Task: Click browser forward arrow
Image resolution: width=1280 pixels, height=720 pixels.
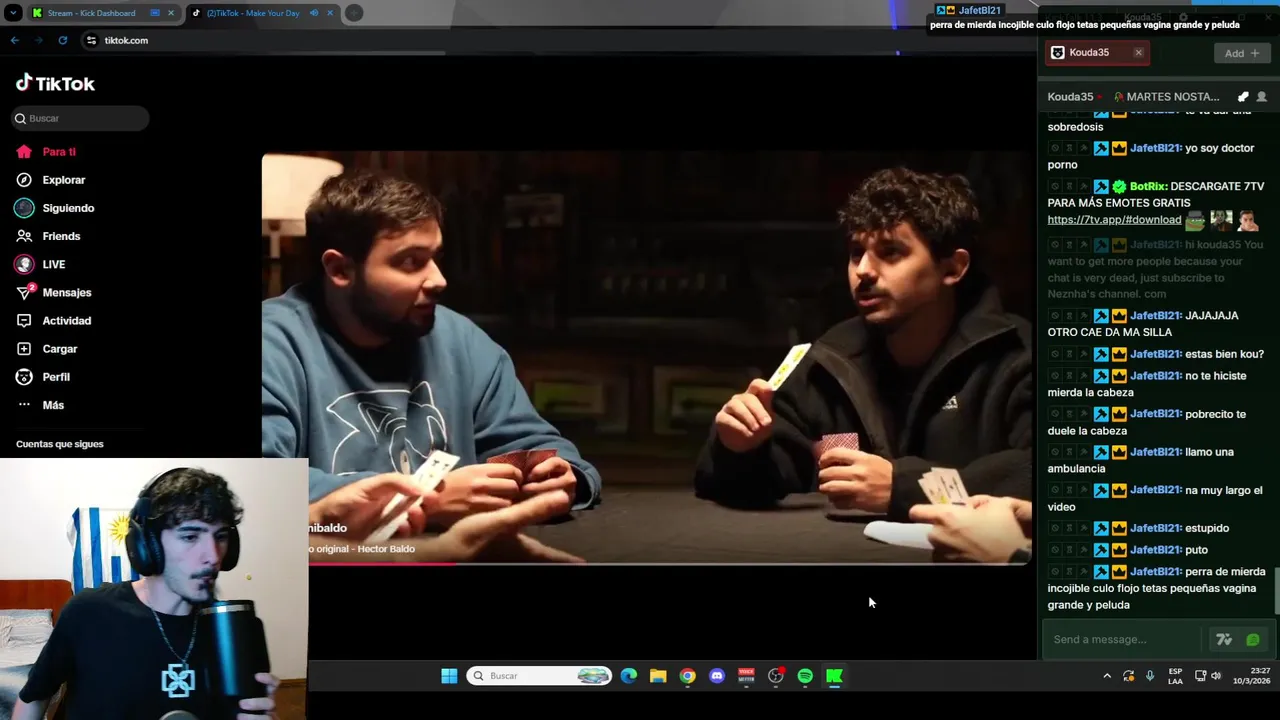Action: point(39,40)
